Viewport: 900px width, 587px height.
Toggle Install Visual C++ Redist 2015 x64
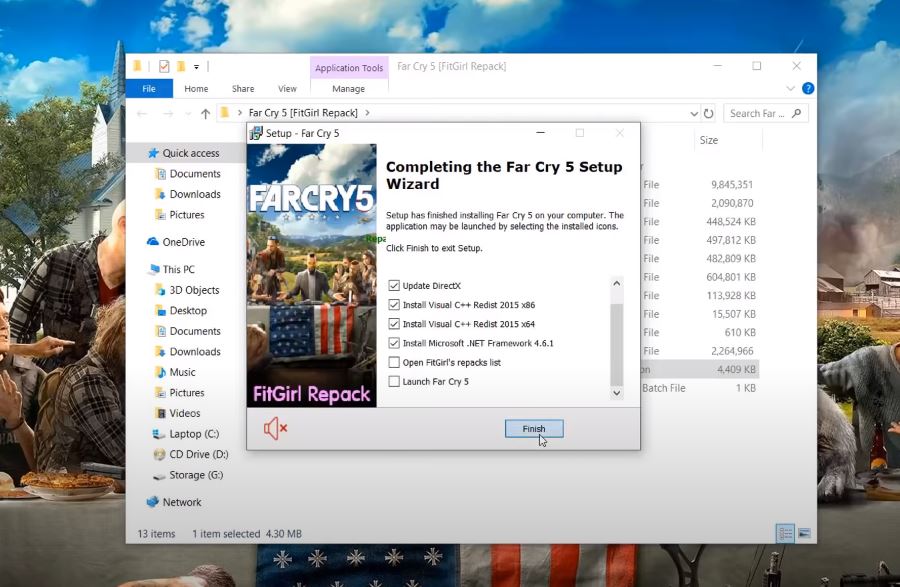(x=394, y=324)
